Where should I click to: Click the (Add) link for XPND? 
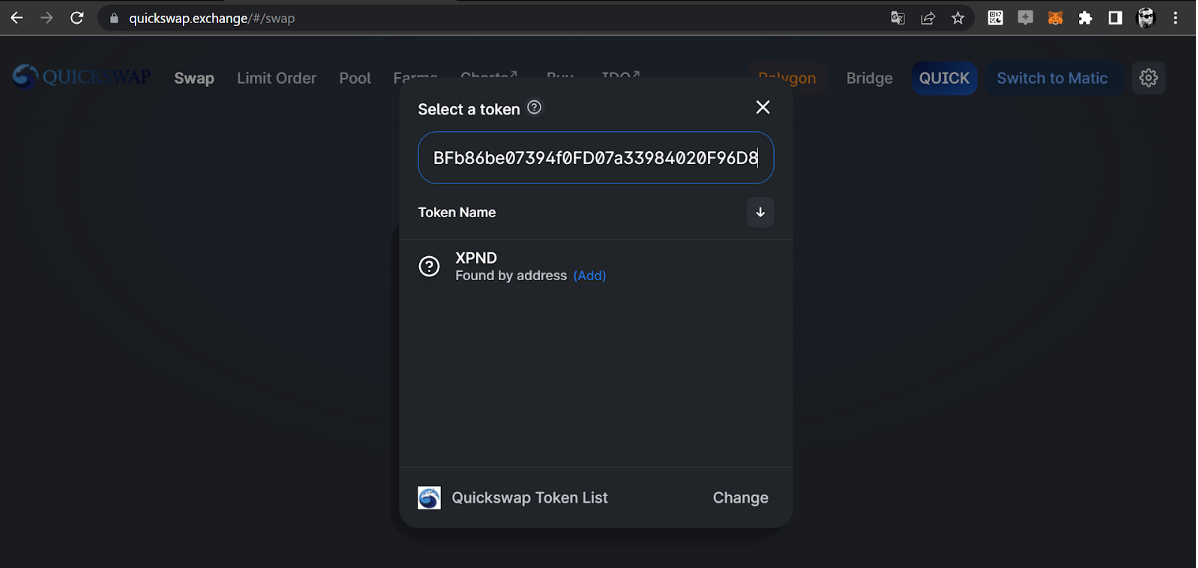click(590, 275)
